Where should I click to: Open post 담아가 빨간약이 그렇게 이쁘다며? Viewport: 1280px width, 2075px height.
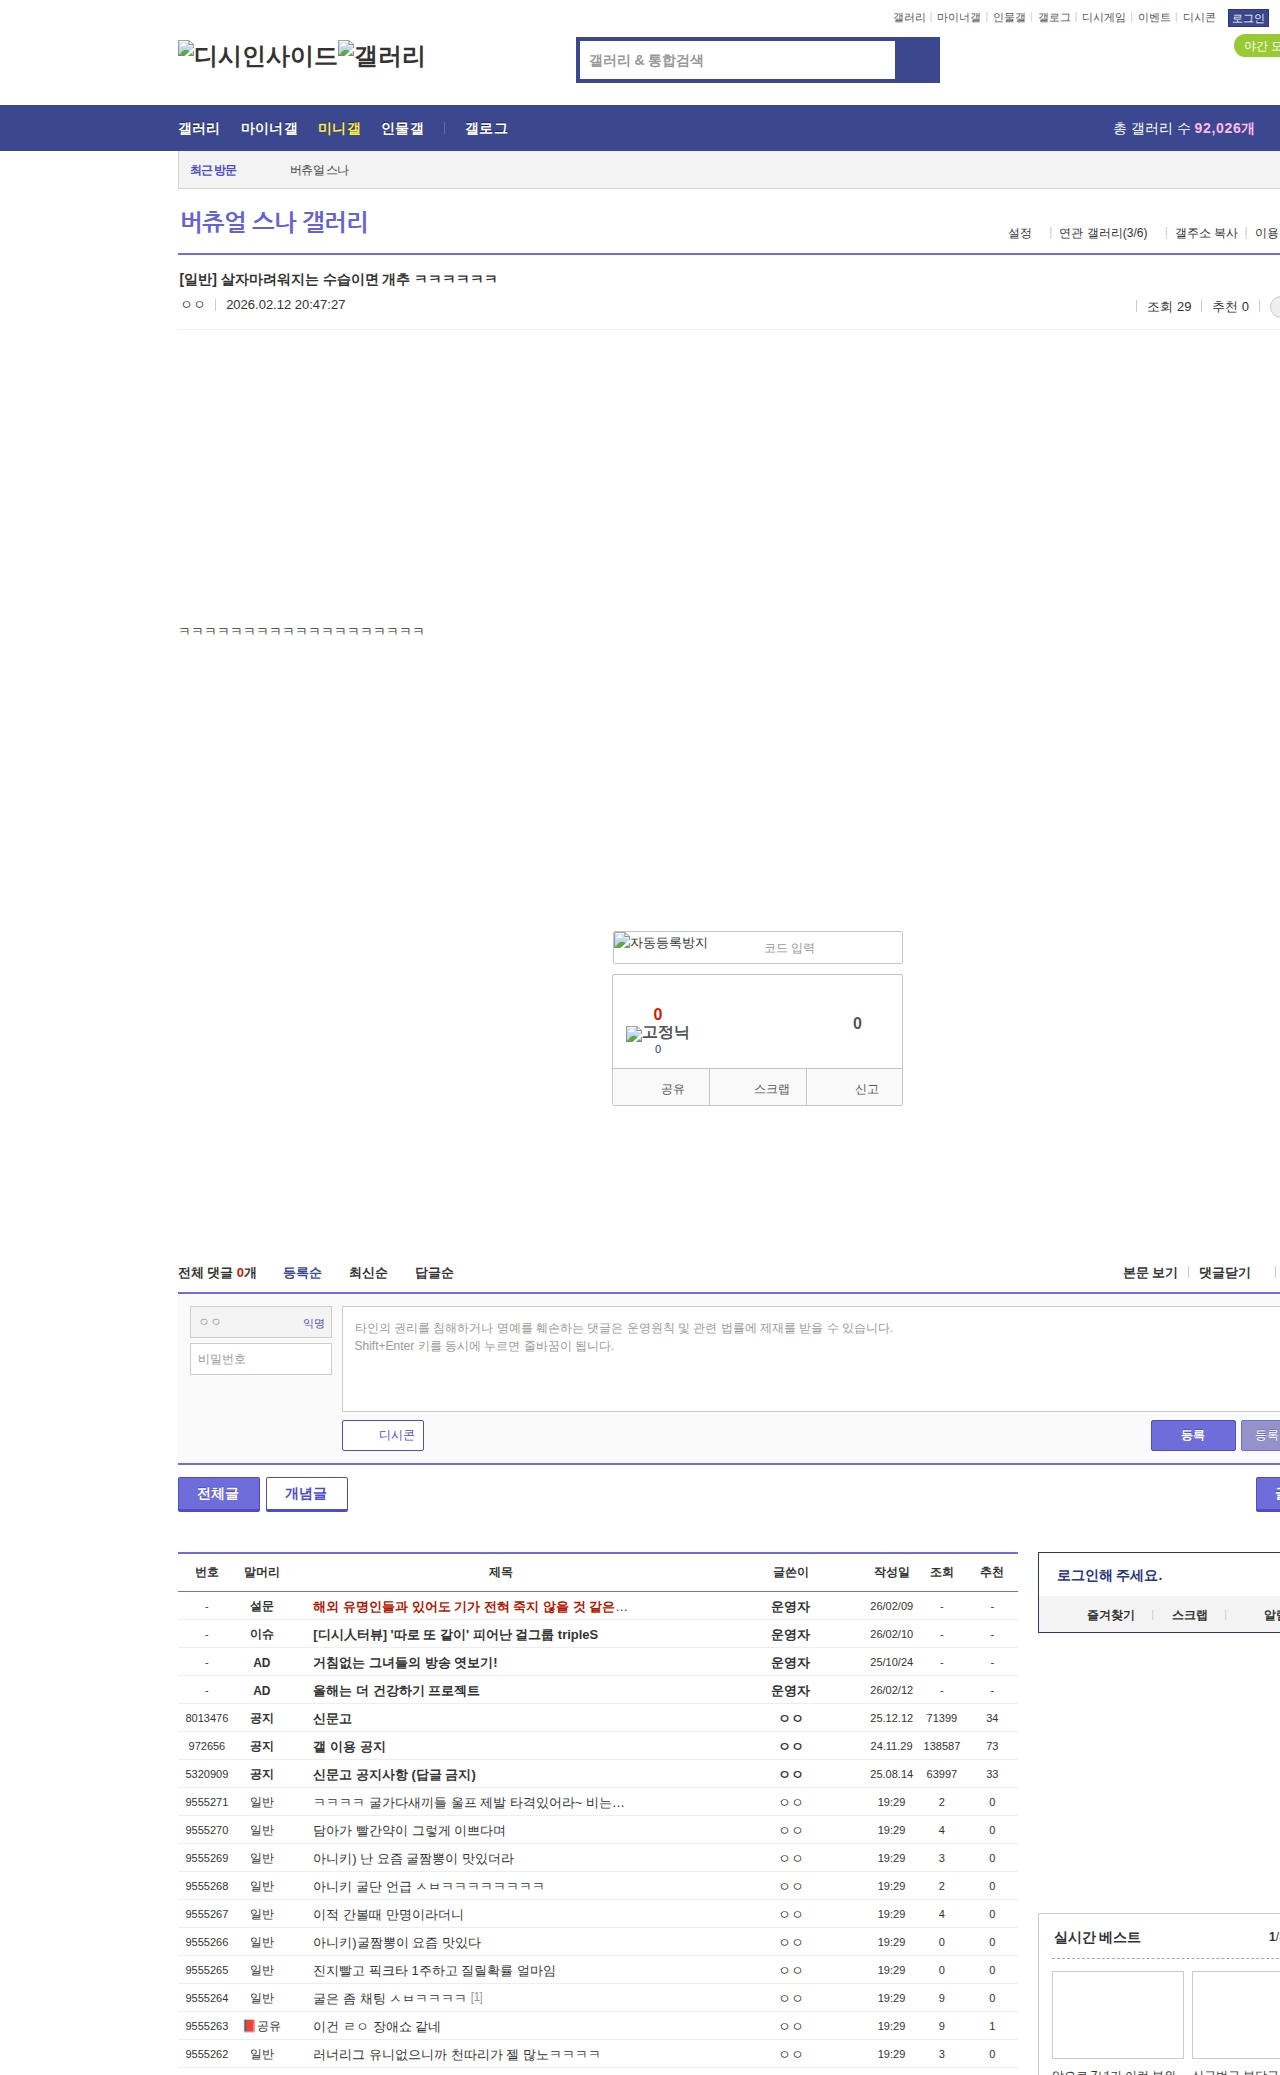[409, 1830]
